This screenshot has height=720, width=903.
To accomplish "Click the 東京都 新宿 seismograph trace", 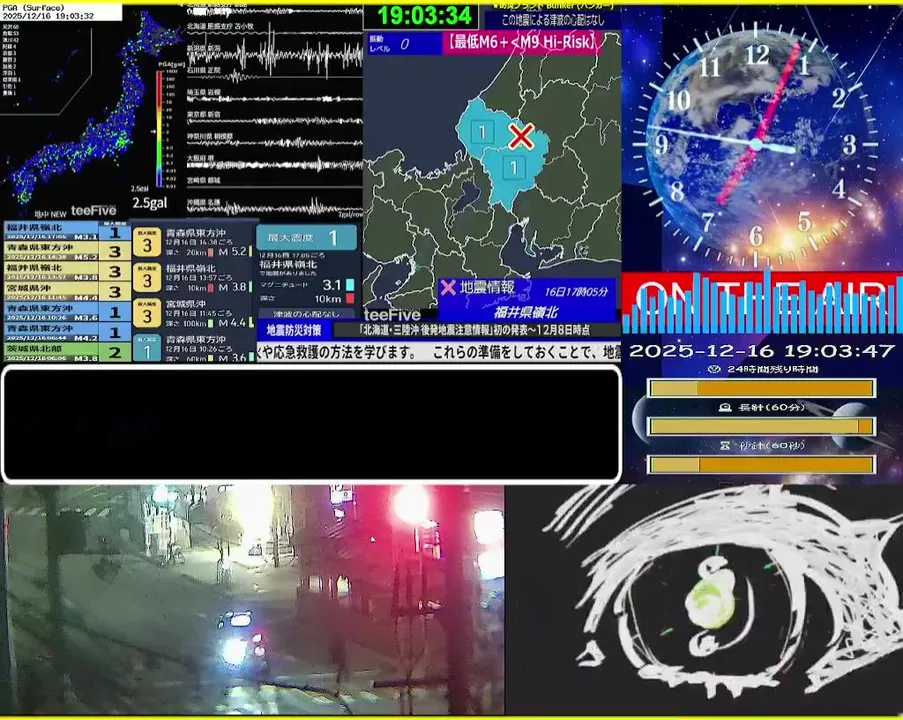I will (x=275, y=119).
